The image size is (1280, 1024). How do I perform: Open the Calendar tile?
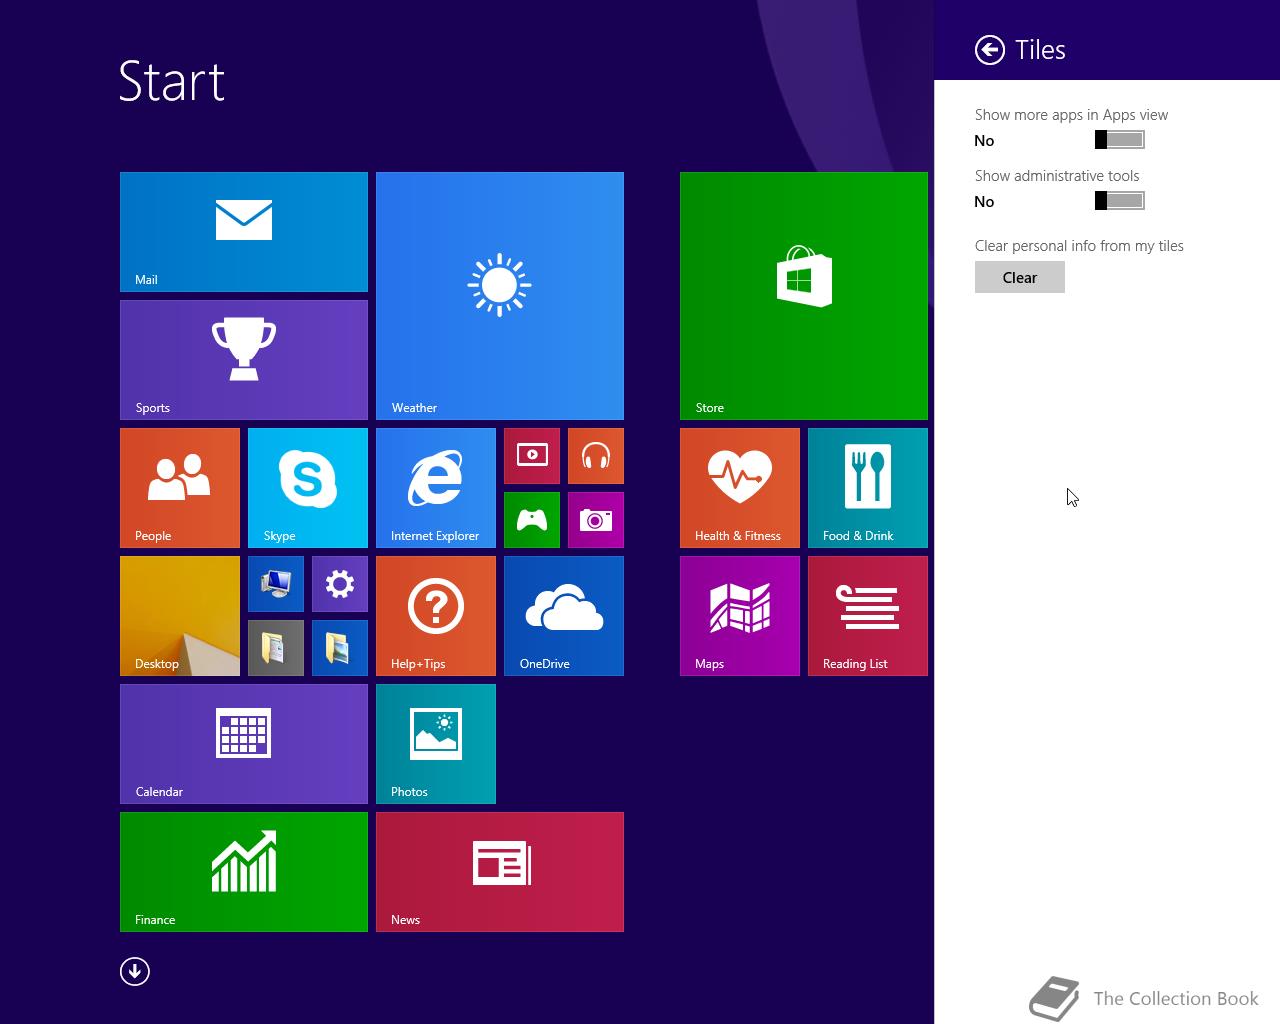click(244, 744)
